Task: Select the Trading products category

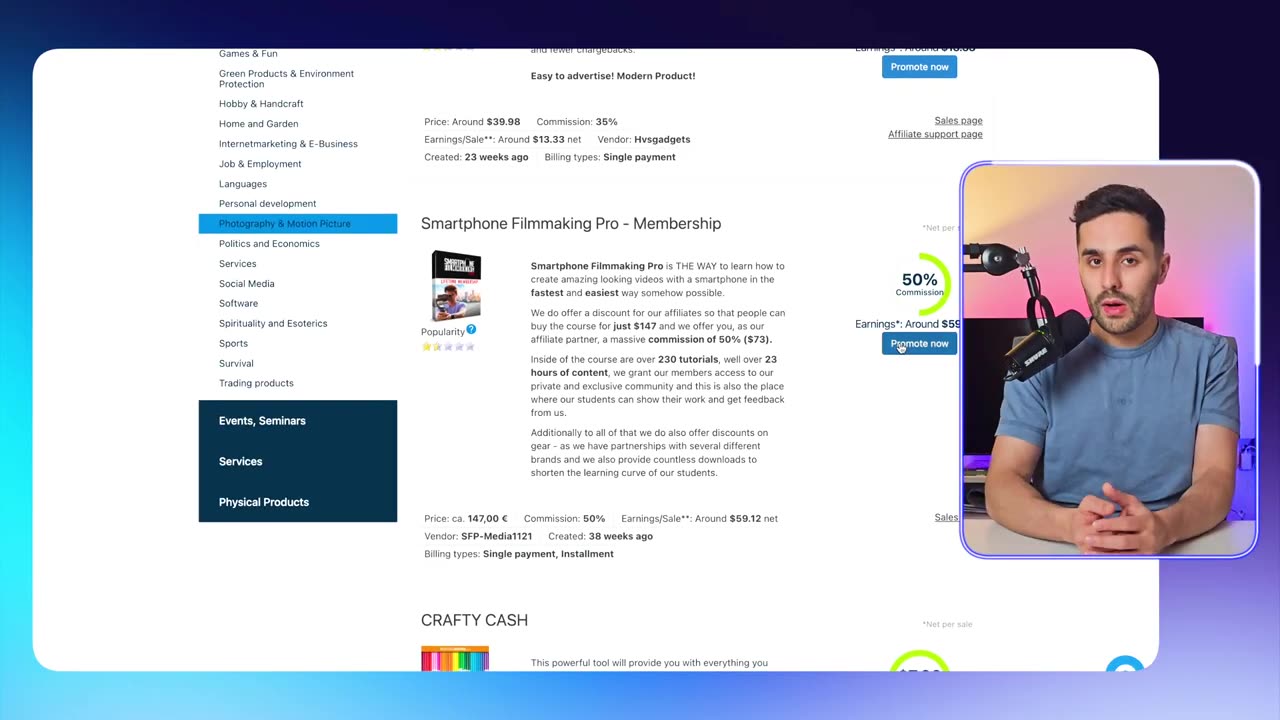Action: coord(256,383)
